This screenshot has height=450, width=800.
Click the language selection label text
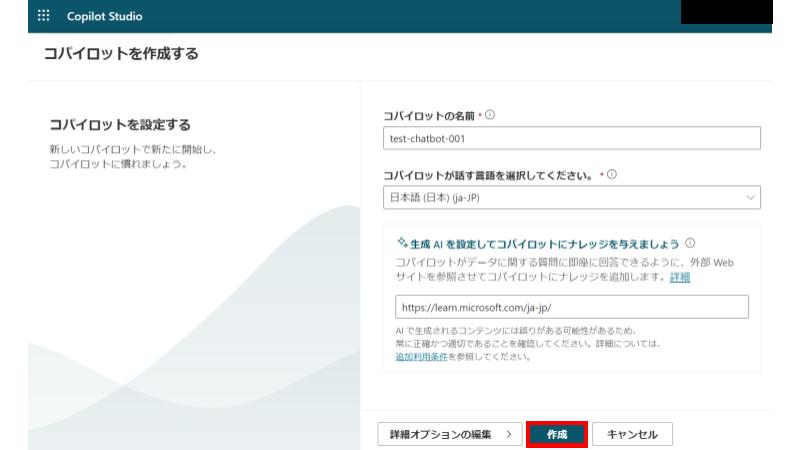(x=489, y=176)
